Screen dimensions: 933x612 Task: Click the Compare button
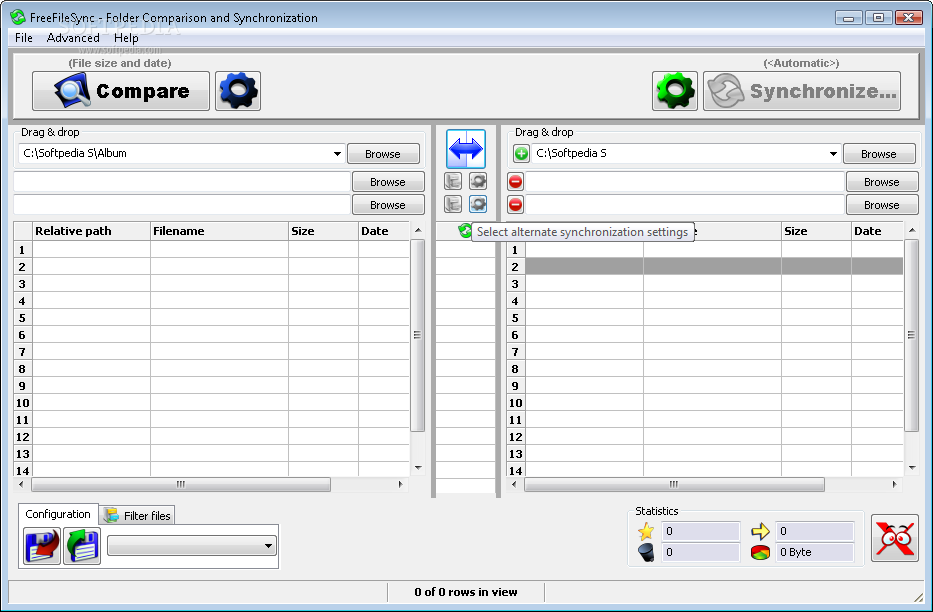[x=121, y=91]
